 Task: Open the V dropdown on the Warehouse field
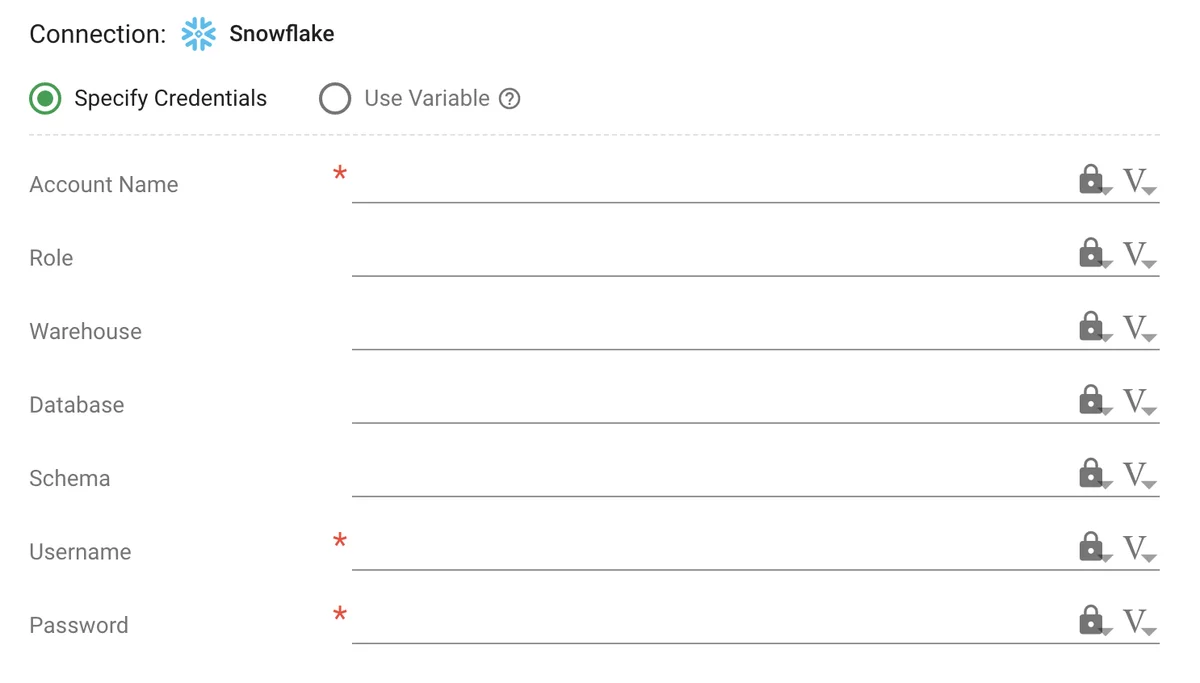1135,329
